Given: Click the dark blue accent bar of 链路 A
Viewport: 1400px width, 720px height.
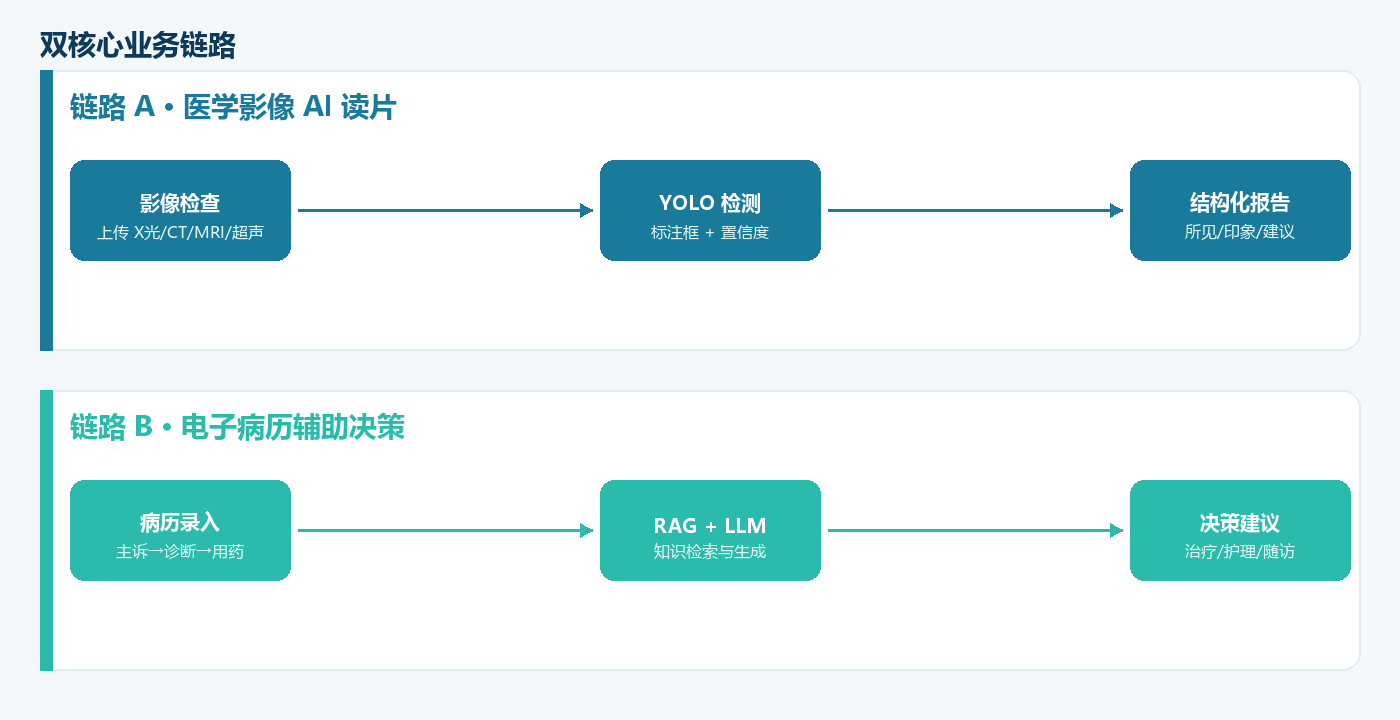Looking at the screenshot, I should [46, 210].
